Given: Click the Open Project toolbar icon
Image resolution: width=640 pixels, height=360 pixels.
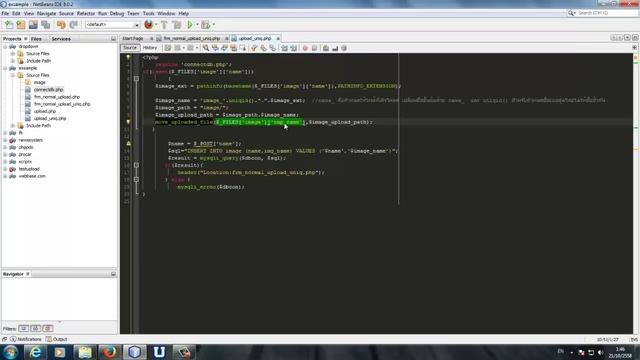Looking at the screenshot, I should tap(33, 25).
